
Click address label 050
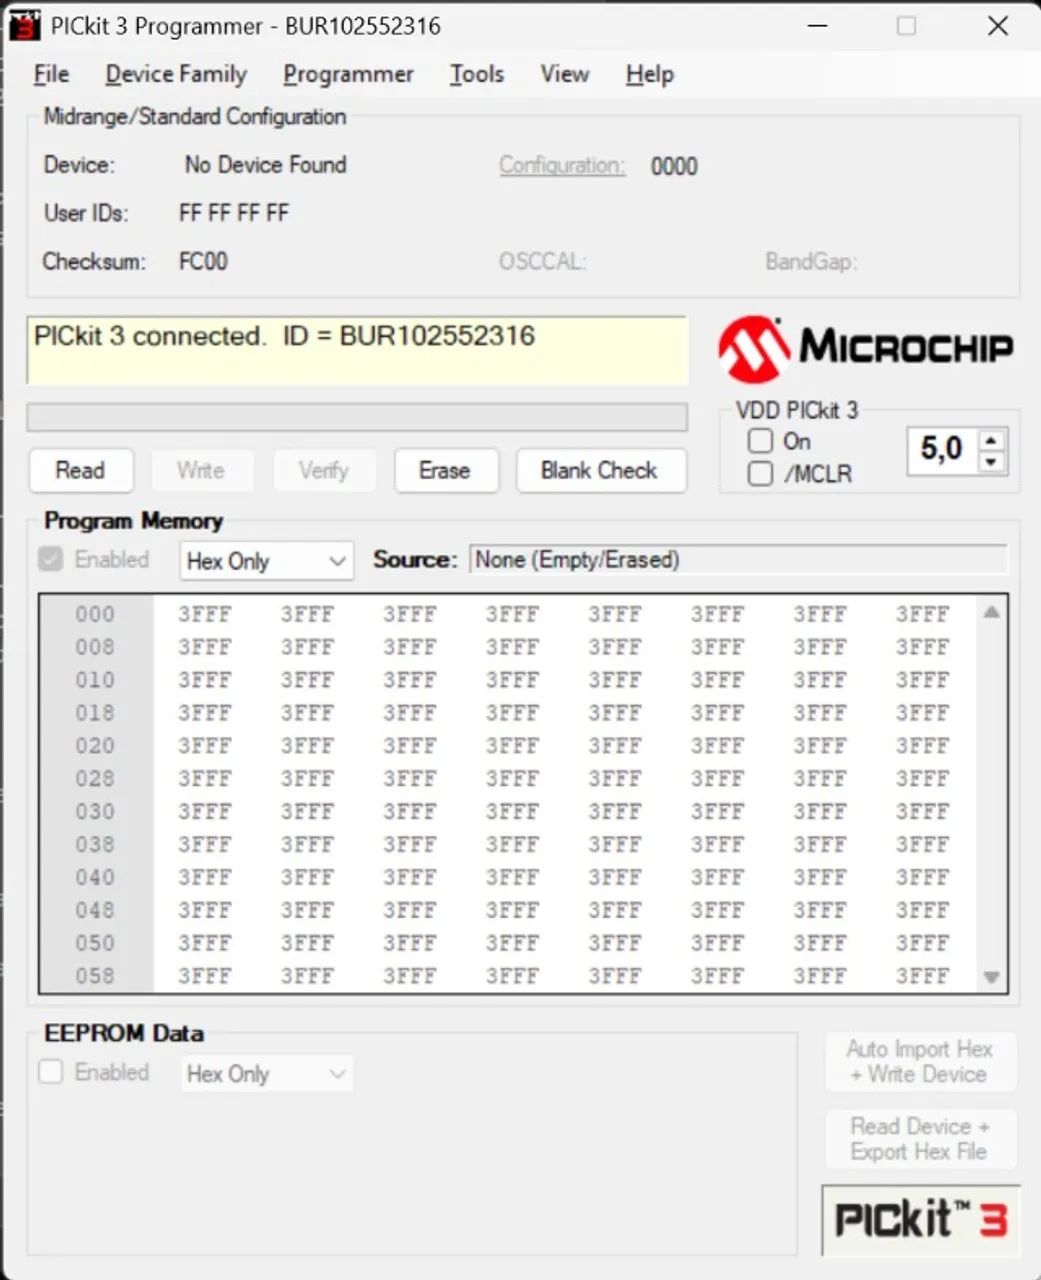point(95,943)
